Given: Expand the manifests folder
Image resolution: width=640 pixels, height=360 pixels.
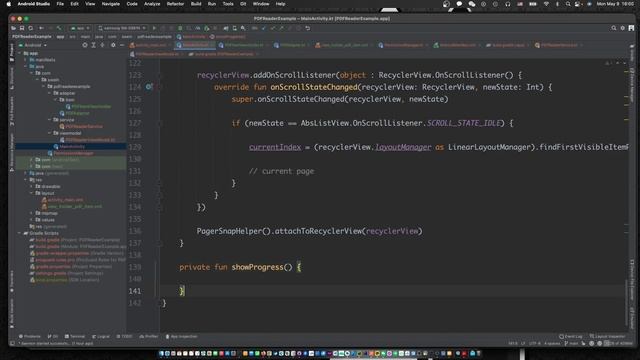Looking at the screenshot, I should (26, 60).
